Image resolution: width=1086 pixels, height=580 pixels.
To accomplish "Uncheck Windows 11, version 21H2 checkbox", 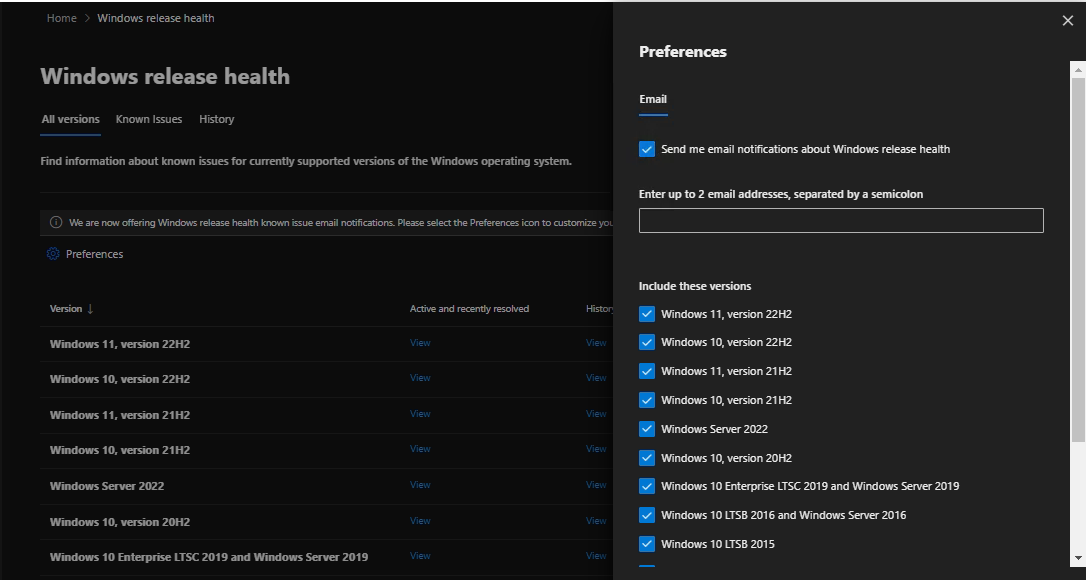I will pyautogui.click(x=647, y=371).
